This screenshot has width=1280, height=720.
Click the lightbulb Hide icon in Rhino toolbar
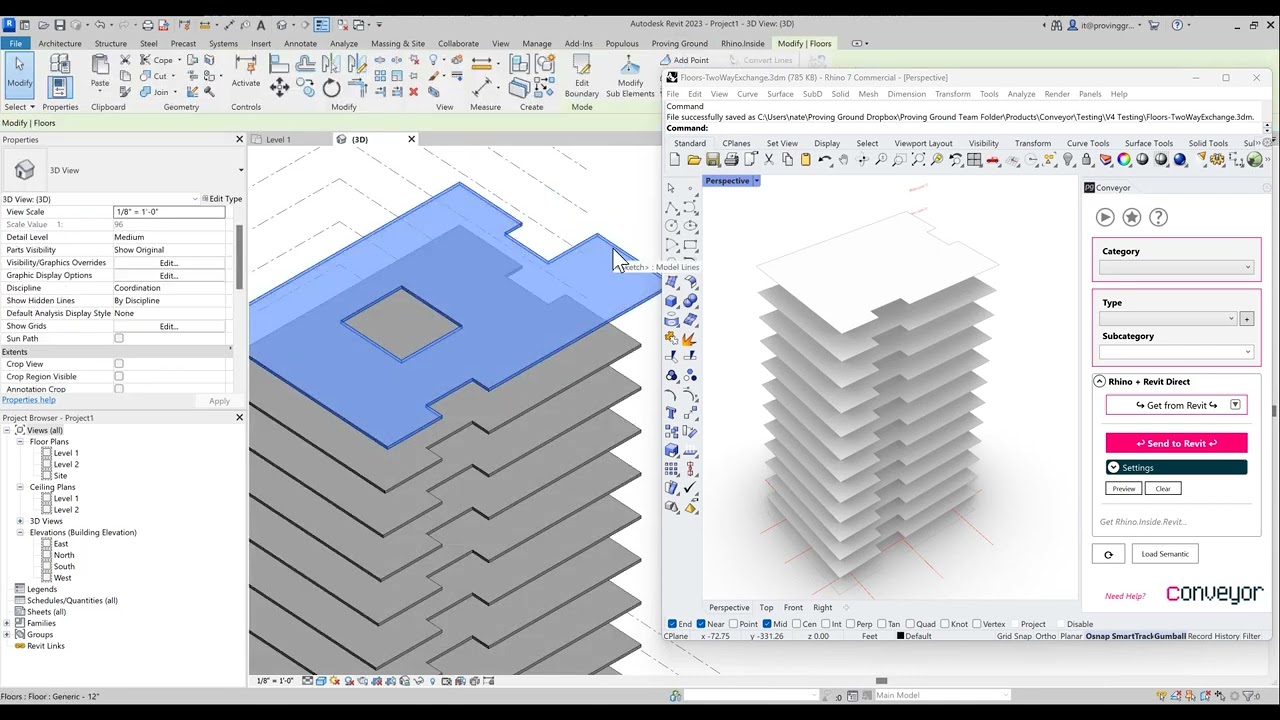point(1068,160)
